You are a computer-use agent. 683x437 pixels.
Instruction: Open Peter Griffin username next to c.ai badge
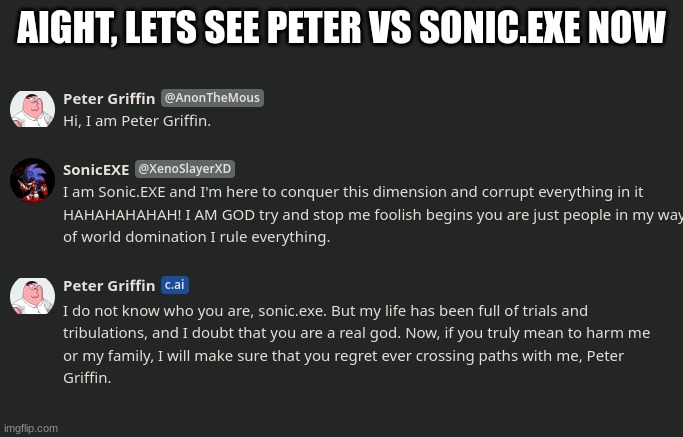109,286
